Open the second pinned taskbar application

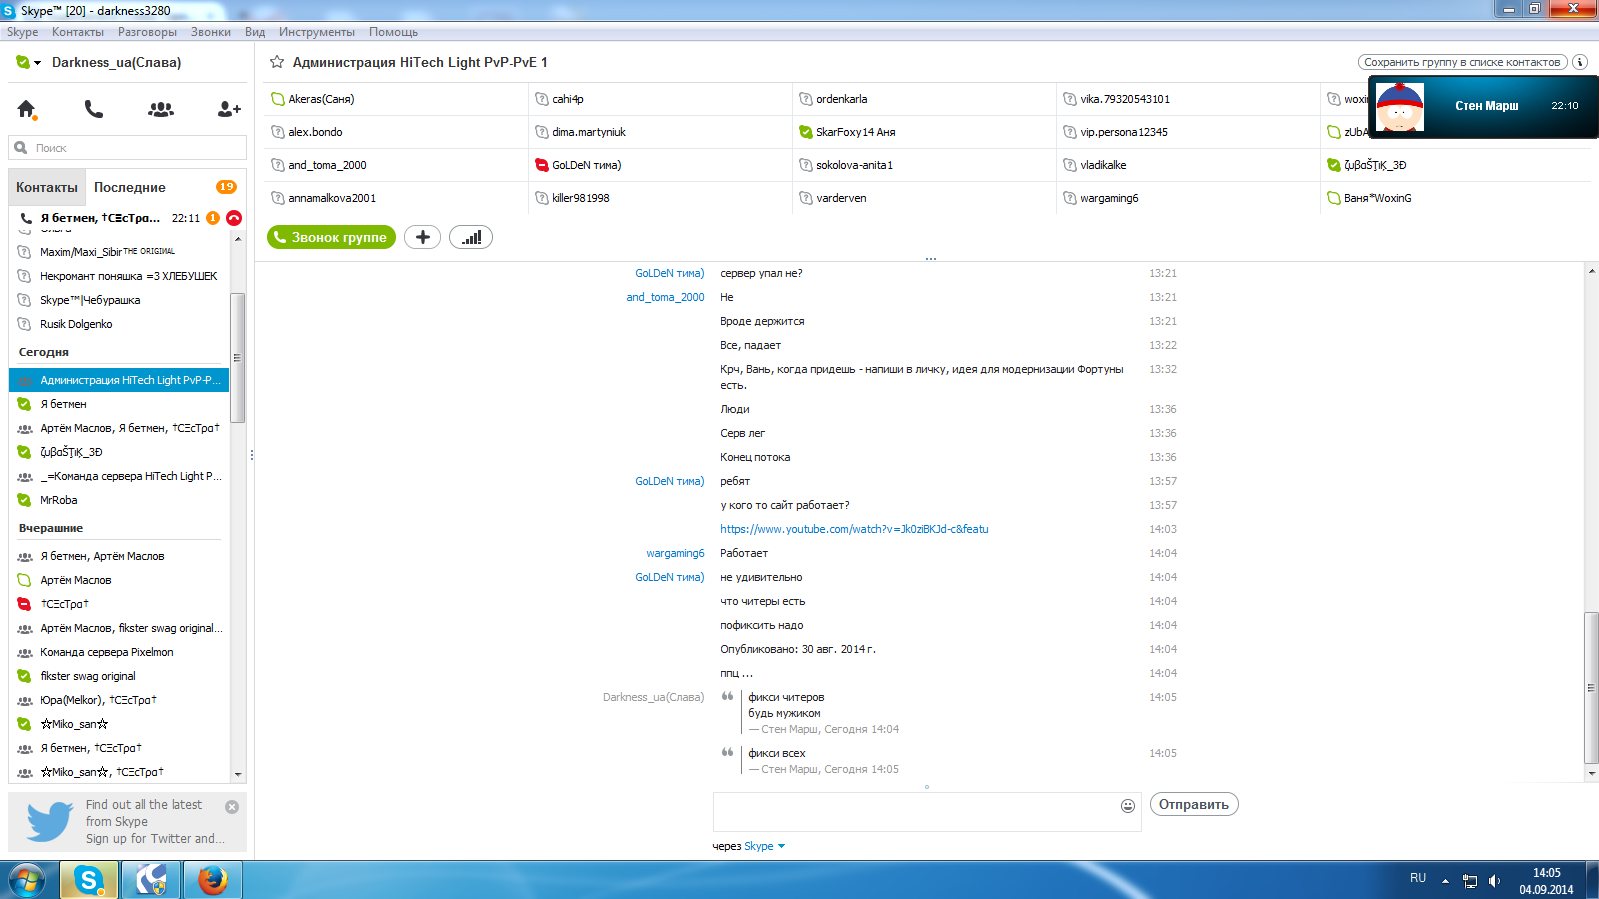(x=151, y=880)
